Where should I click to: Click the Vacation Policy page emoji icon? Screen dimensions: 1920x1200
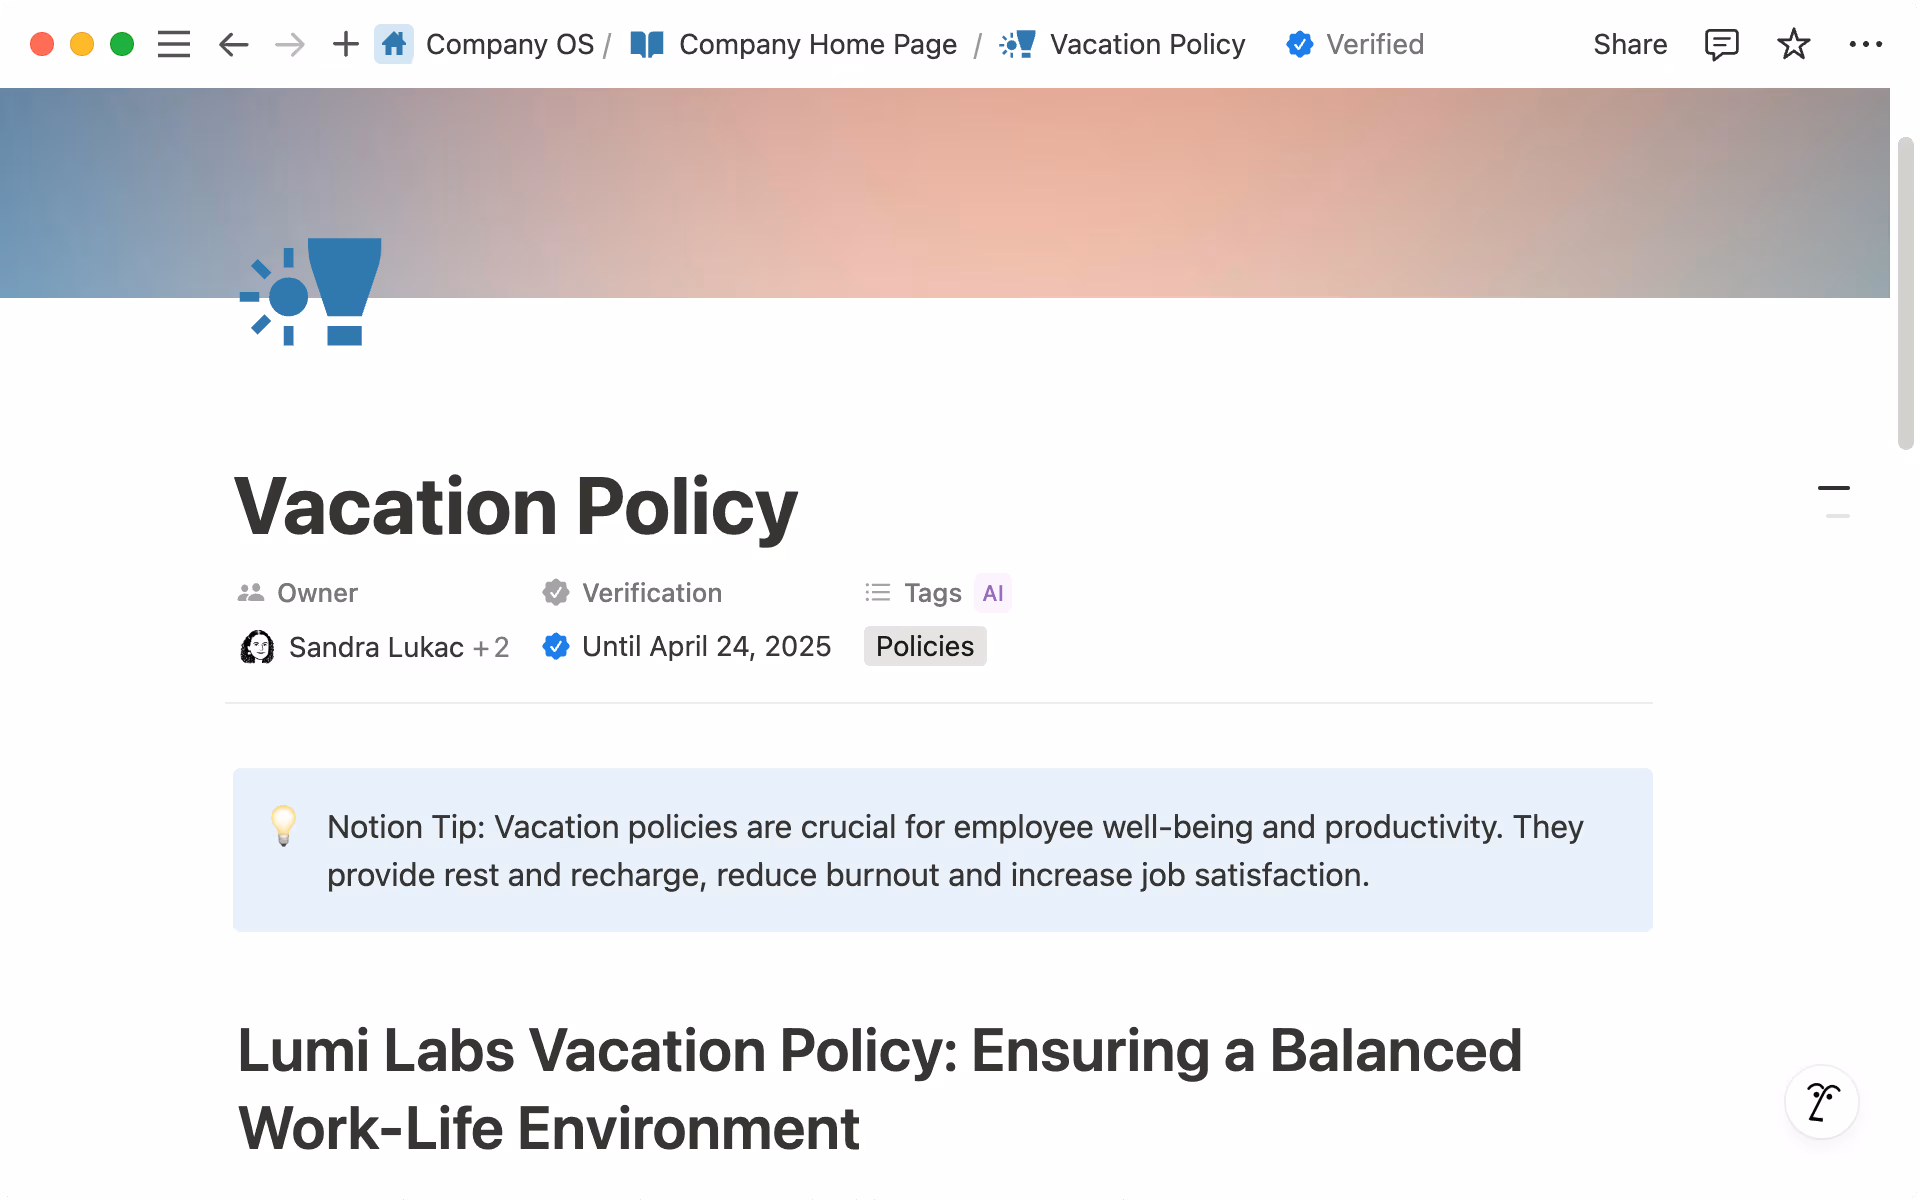[1017, 44]
